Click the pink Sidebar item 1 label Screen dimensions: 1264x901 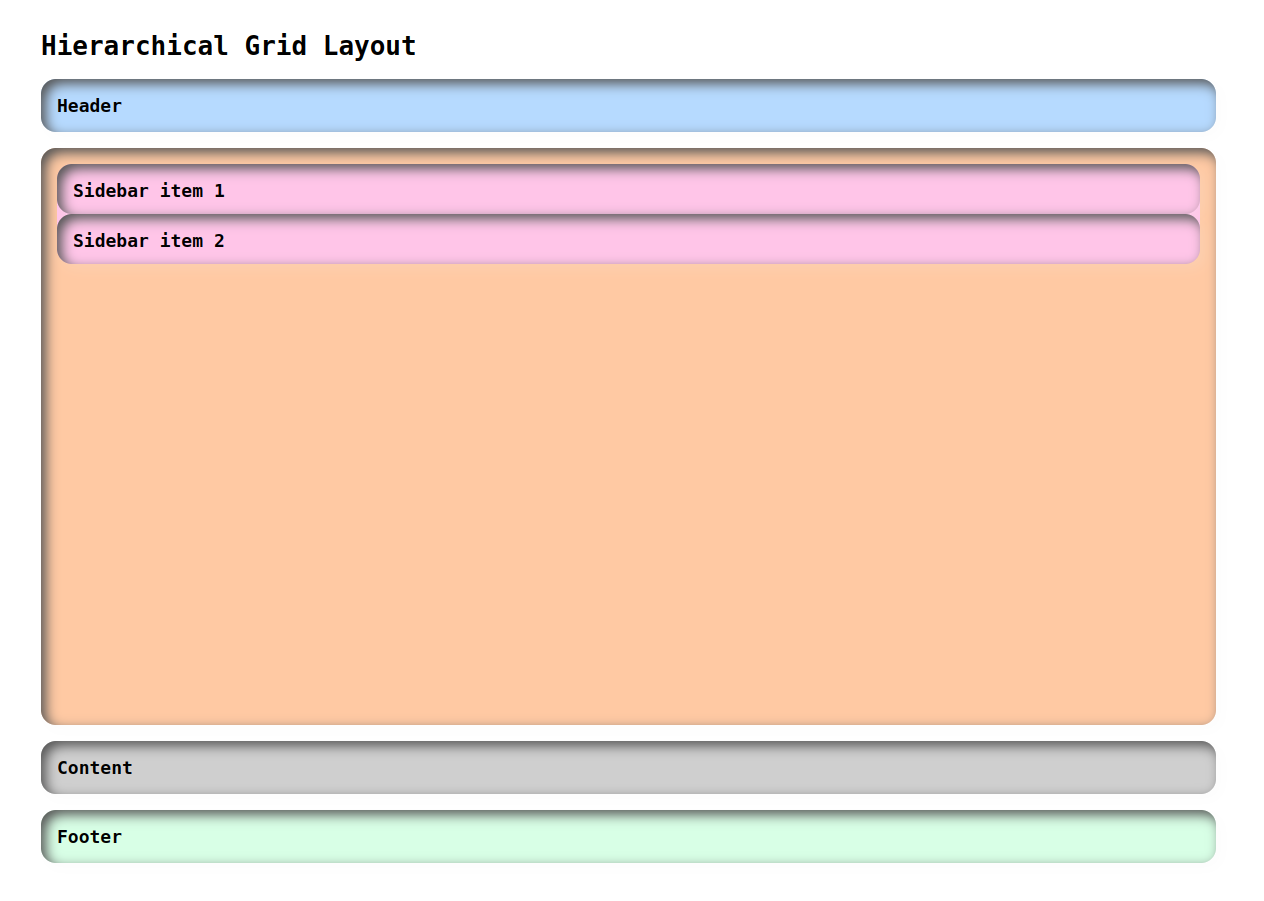(150, 190)
